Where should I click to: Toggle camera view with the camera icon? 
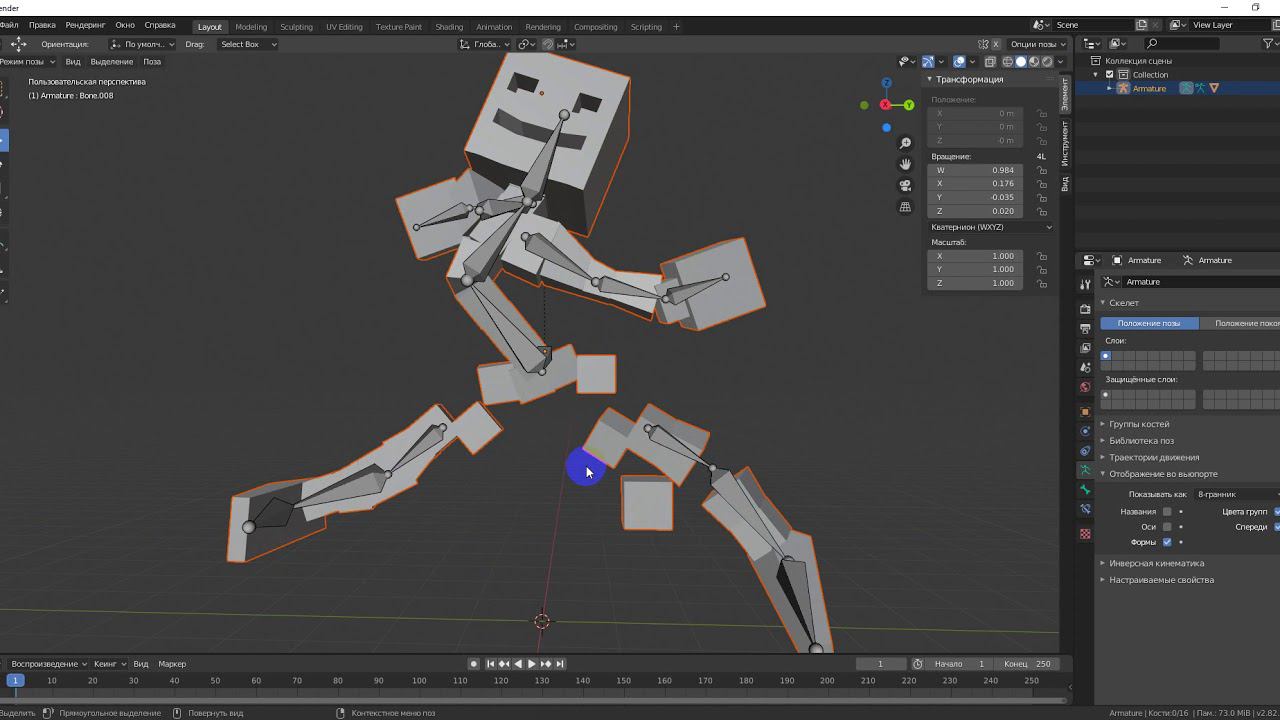[x=905, y=185]
